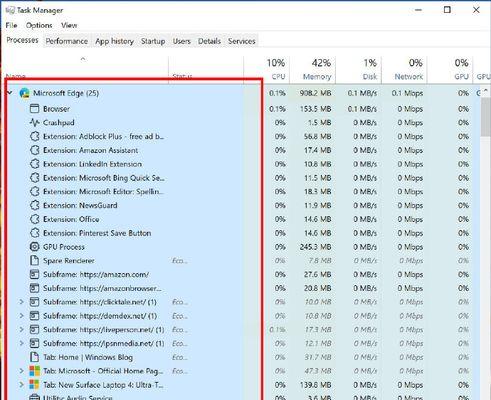Open the File menu
491x400 pixels.
coord(11,25)
